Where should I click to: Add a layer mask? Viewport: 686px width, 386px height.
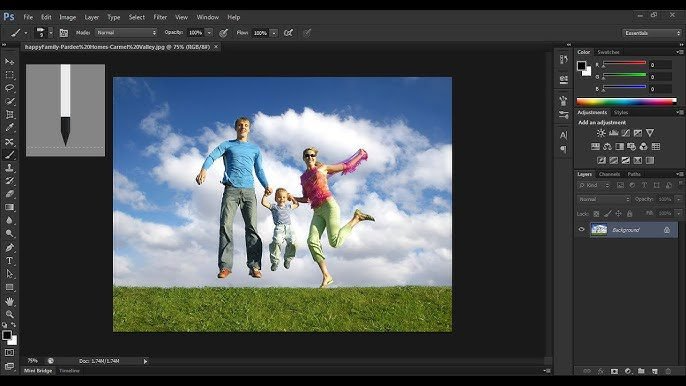(614, 371)
